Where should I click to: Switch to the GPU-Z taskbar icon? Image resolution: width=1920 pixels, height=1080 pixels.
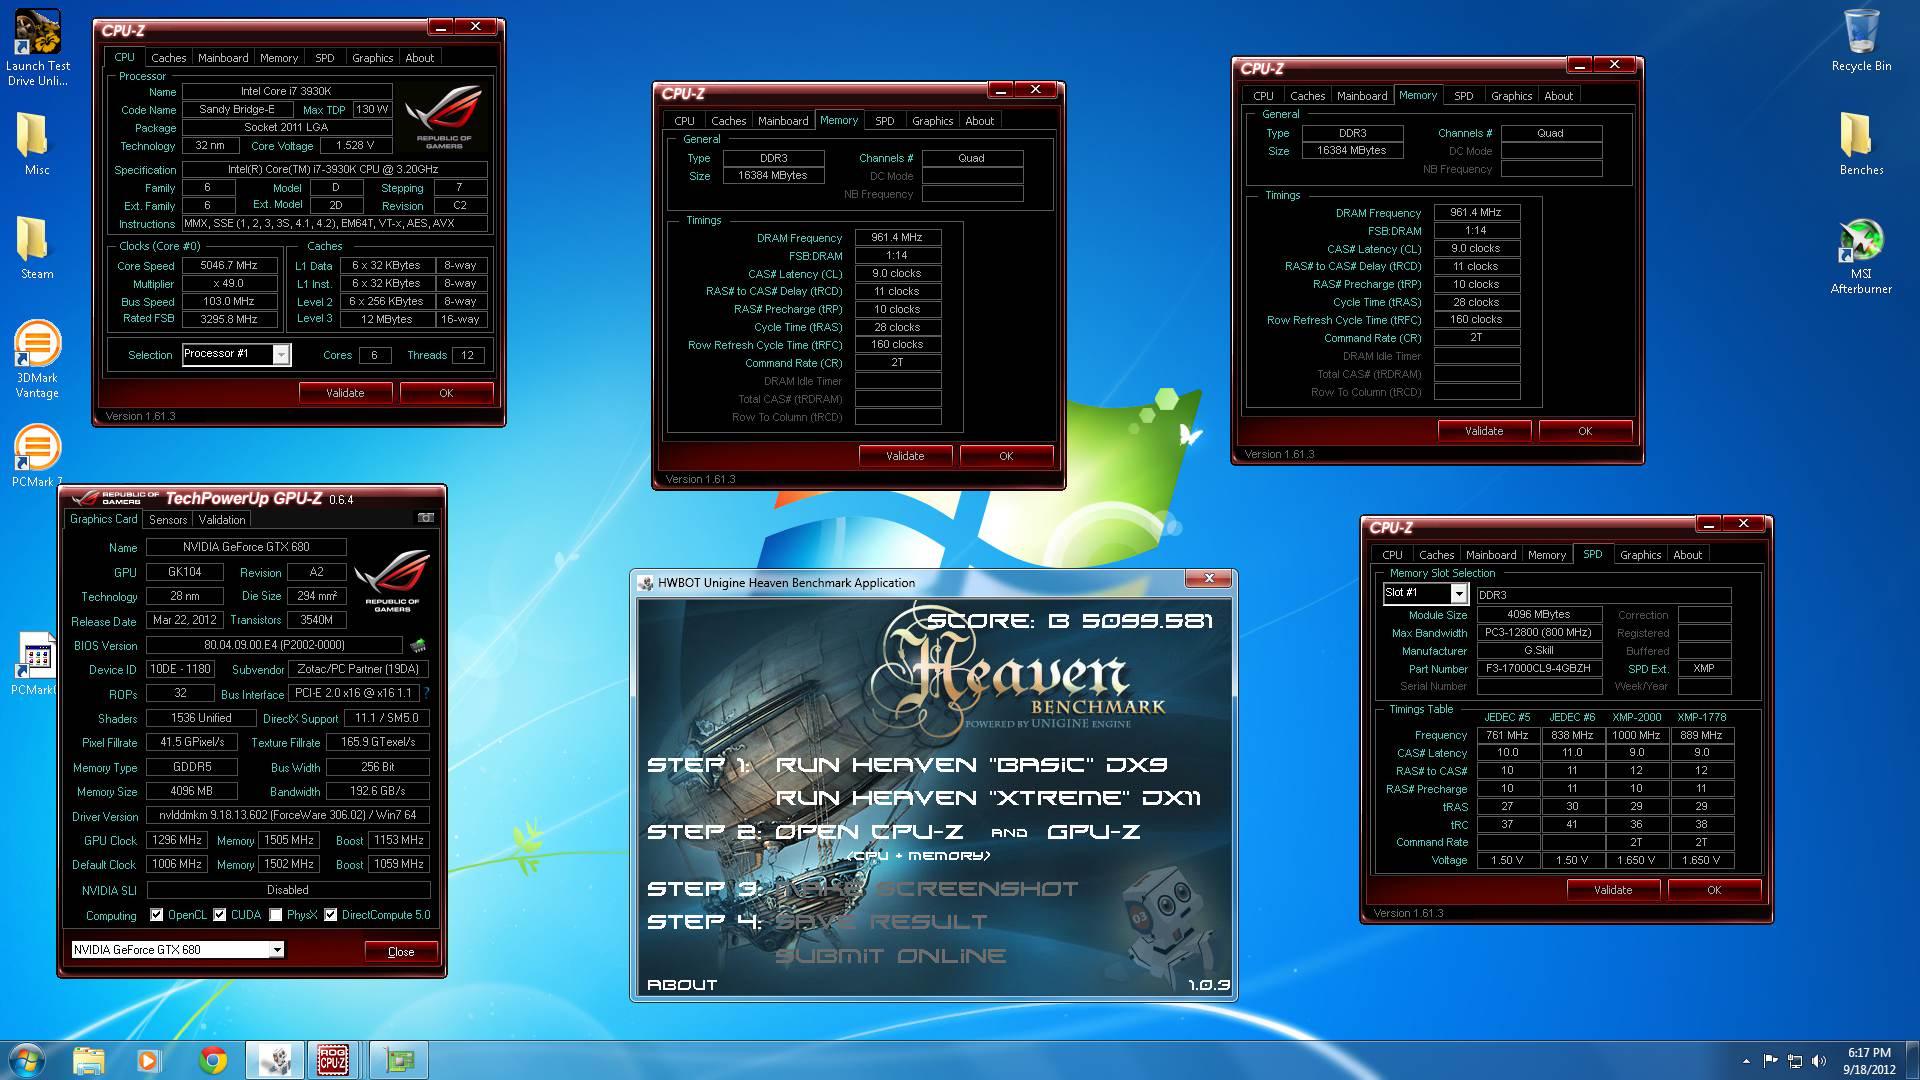click(399, 1060)
